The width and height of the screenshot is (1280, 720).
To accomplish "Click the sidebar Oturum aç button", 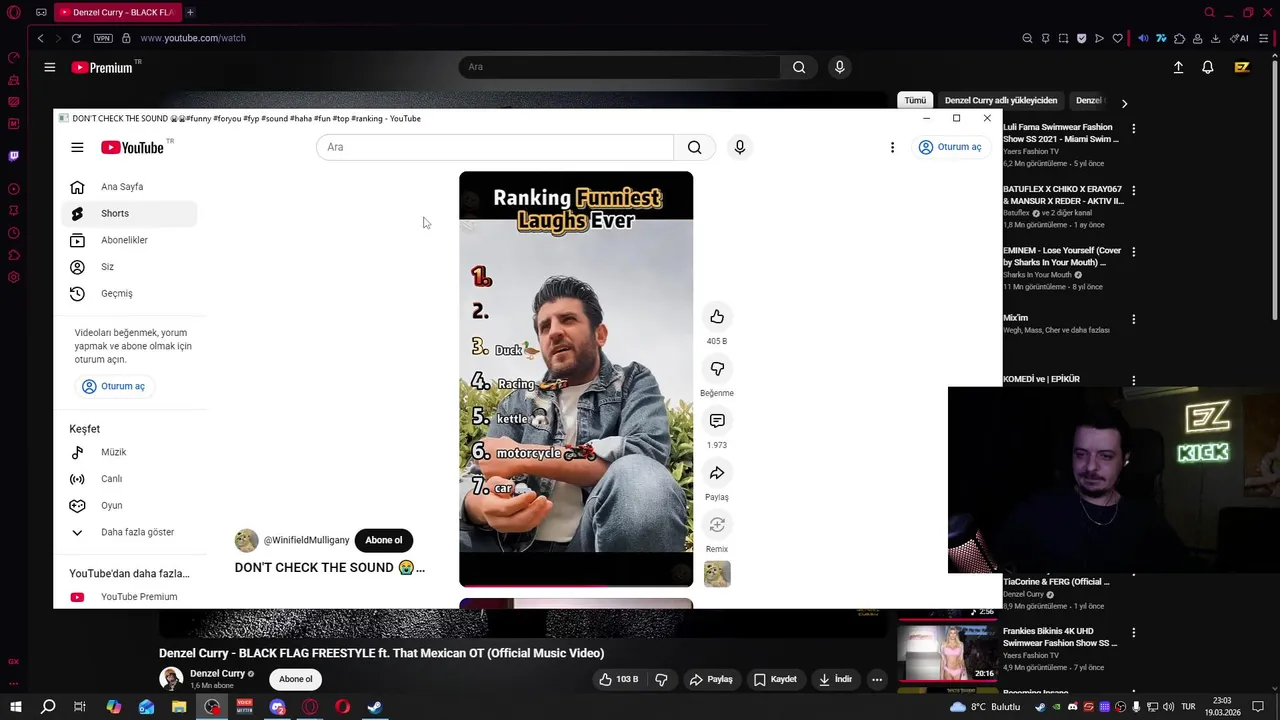I will [x=114, y=386].
